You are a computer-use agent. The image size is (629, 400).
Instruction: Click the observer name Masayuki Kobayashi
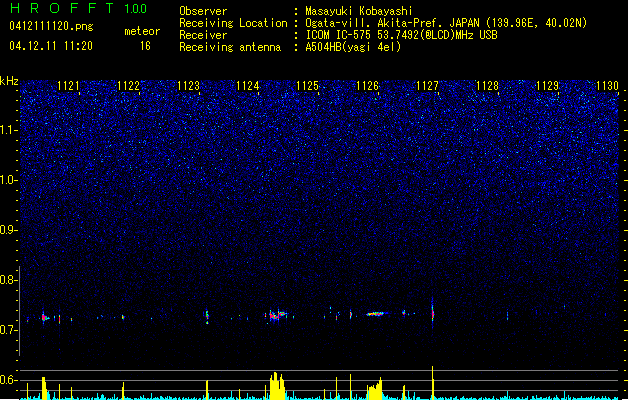point(359,11)
